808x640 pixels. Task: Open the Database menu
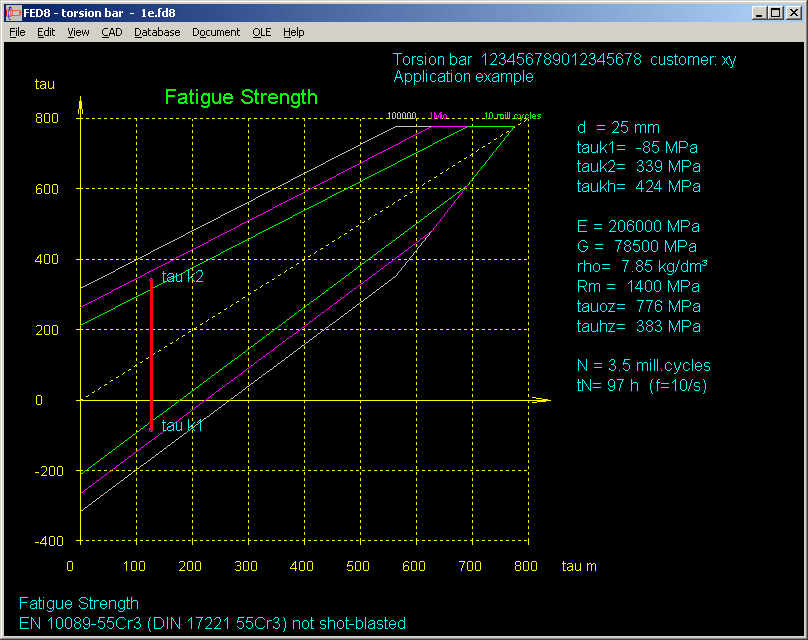pyautogui.click(x=157, y=32)
